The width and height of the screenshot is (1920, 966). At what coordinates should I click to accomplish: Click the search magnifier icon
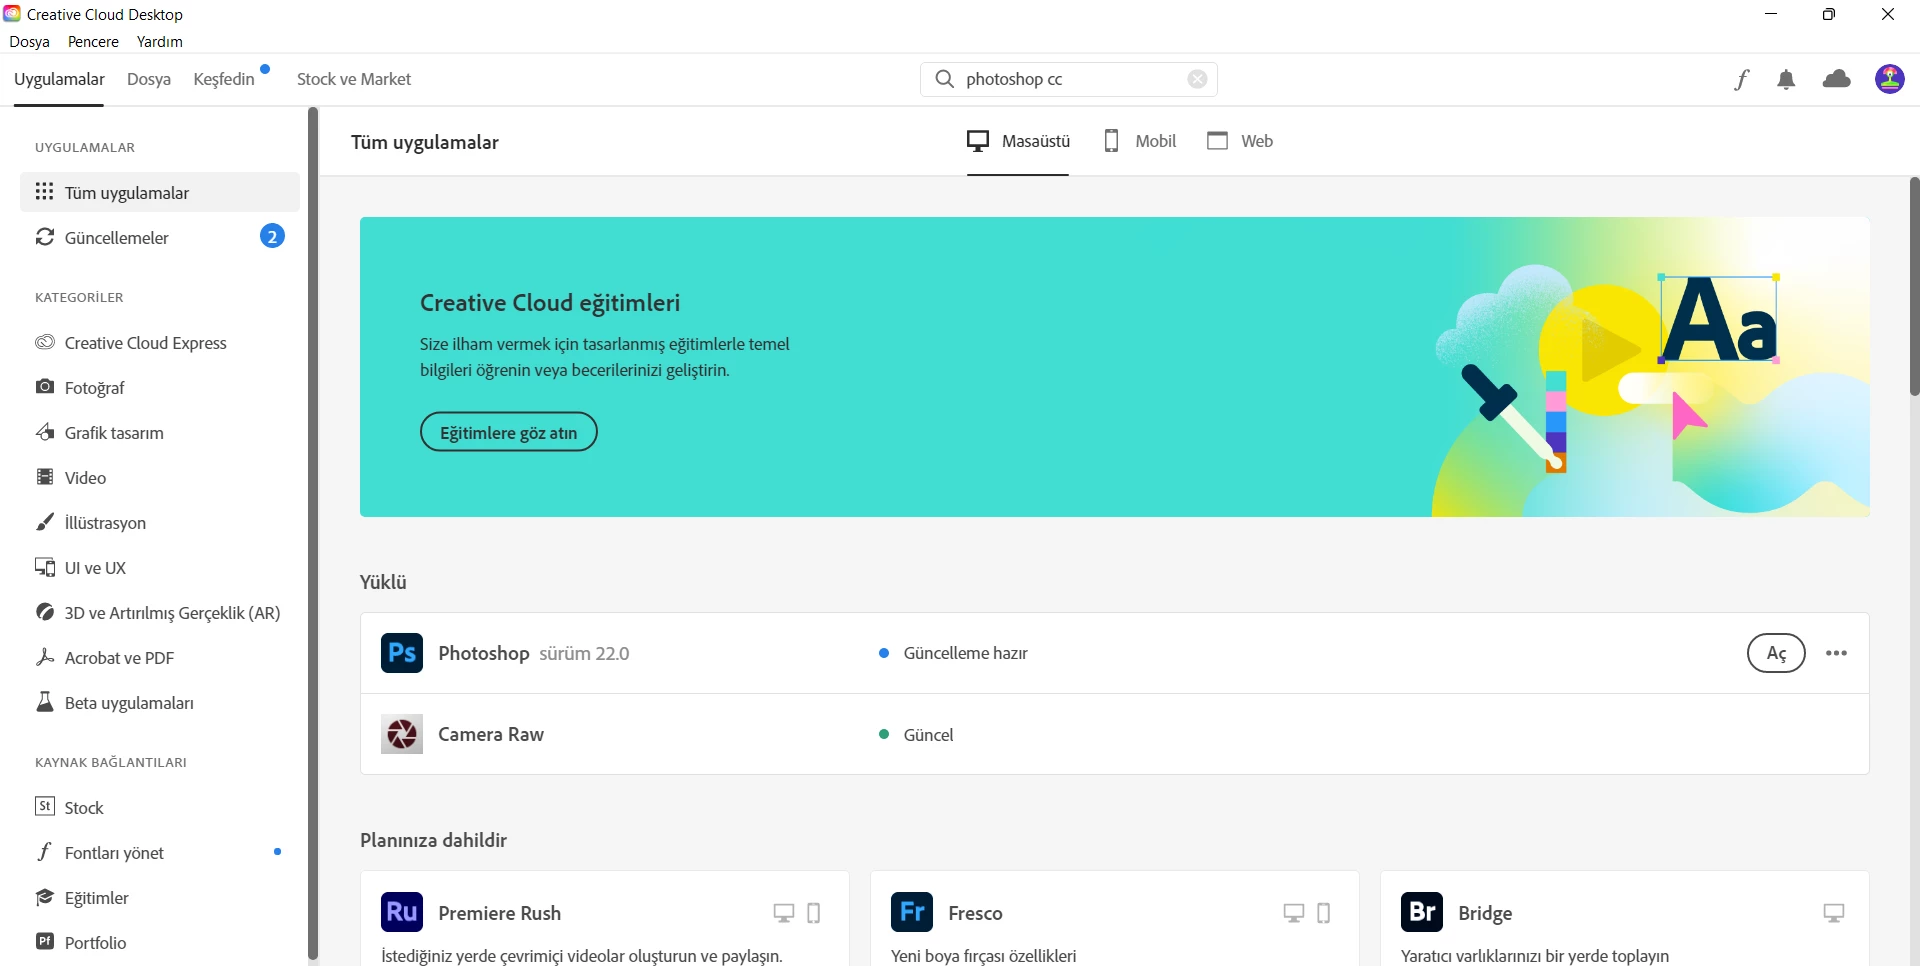(944, 79)
